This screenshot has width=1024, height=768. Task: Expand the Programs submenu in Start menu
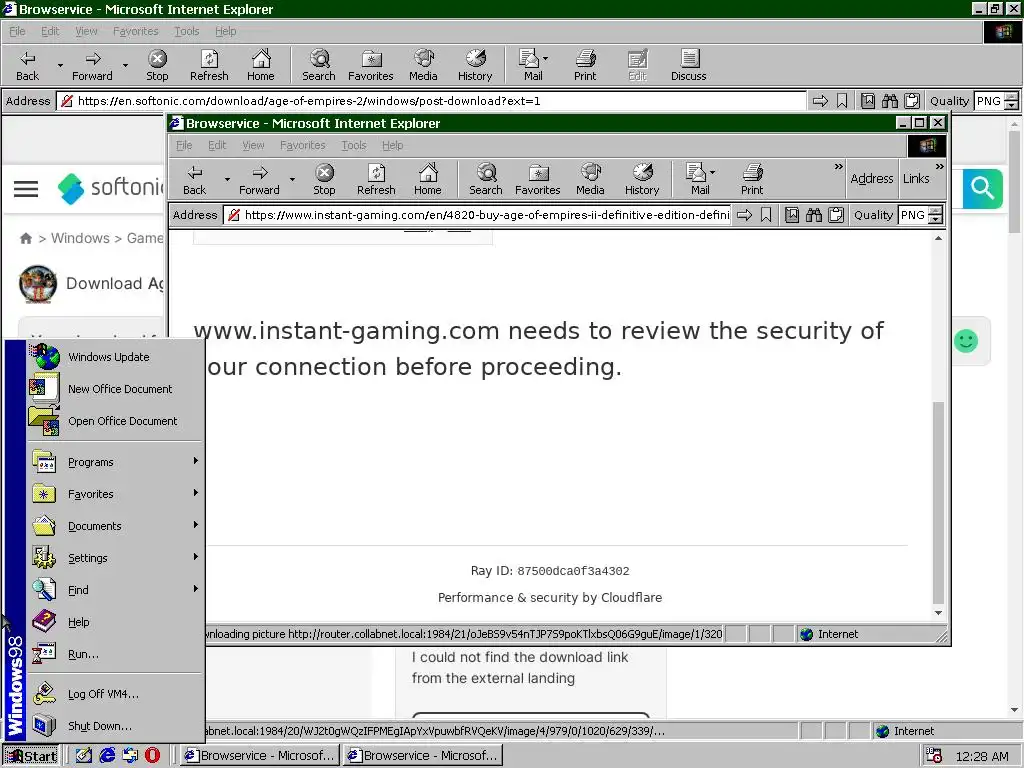(115, 462)
